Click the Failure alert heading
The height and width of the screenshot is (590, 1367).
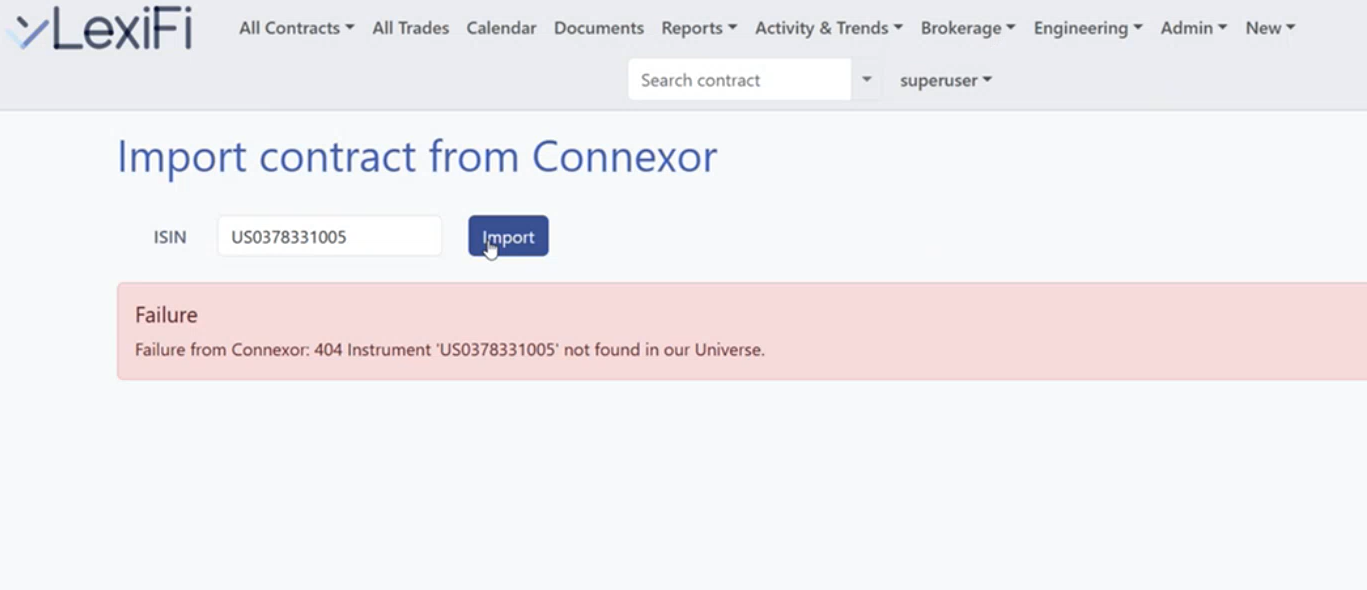coord(166,315)
